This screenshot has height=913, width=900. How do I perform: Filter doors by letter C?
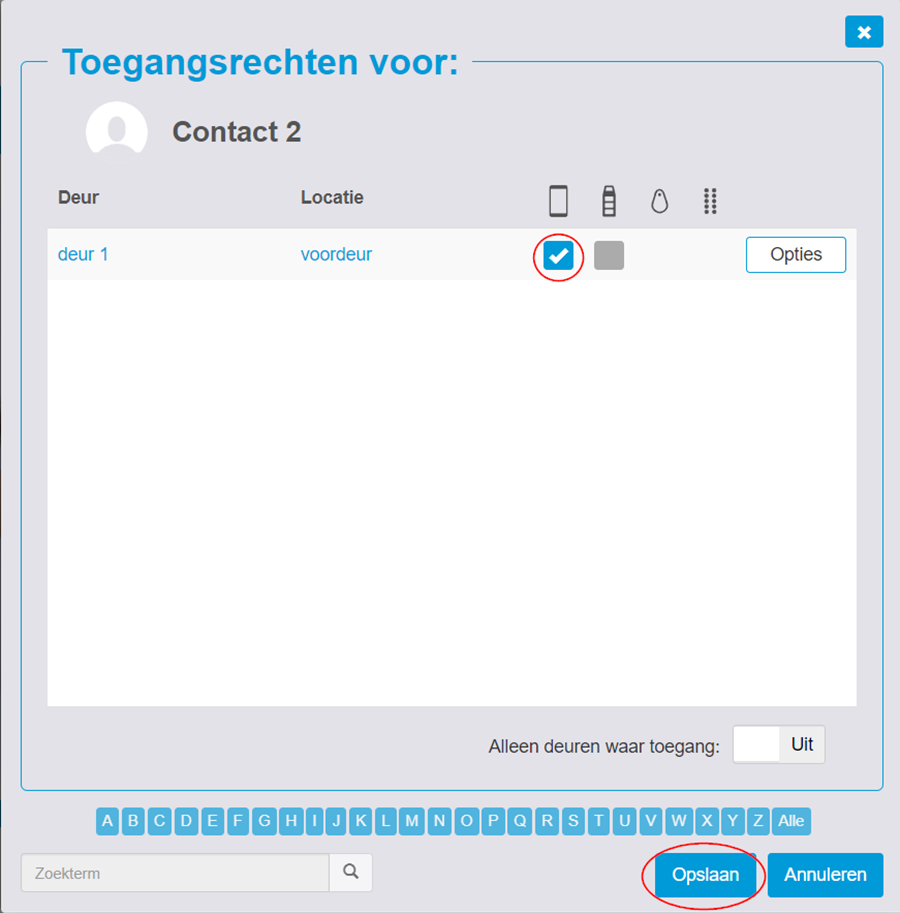(x=159, y=821)
